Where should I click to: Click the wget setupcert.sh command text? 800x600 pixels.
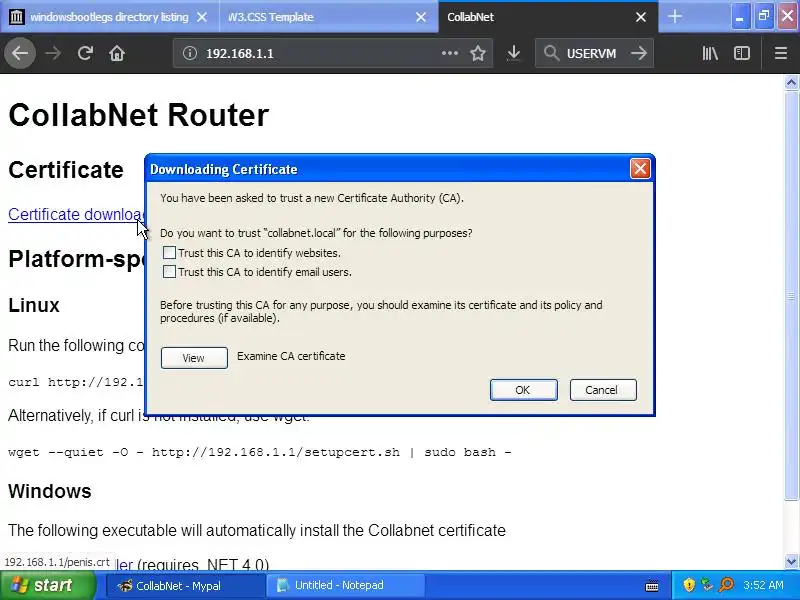point(260,452)
